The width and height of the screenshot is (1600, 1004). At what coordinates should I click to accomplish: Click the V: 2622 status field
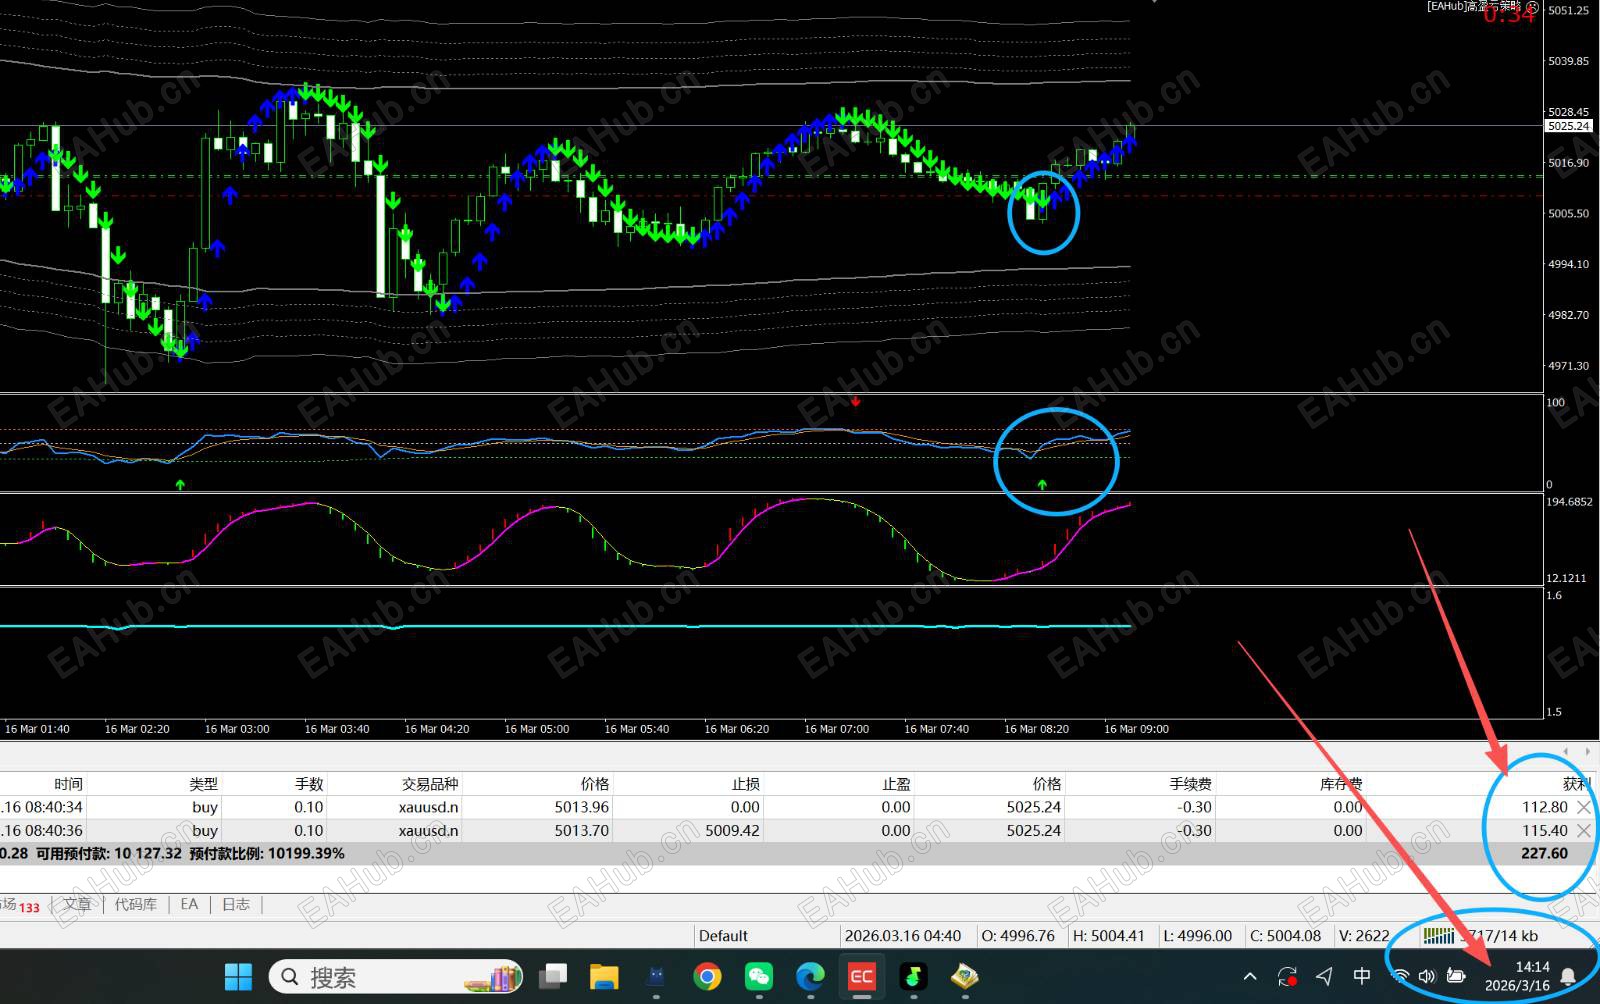click(1364, 936)
